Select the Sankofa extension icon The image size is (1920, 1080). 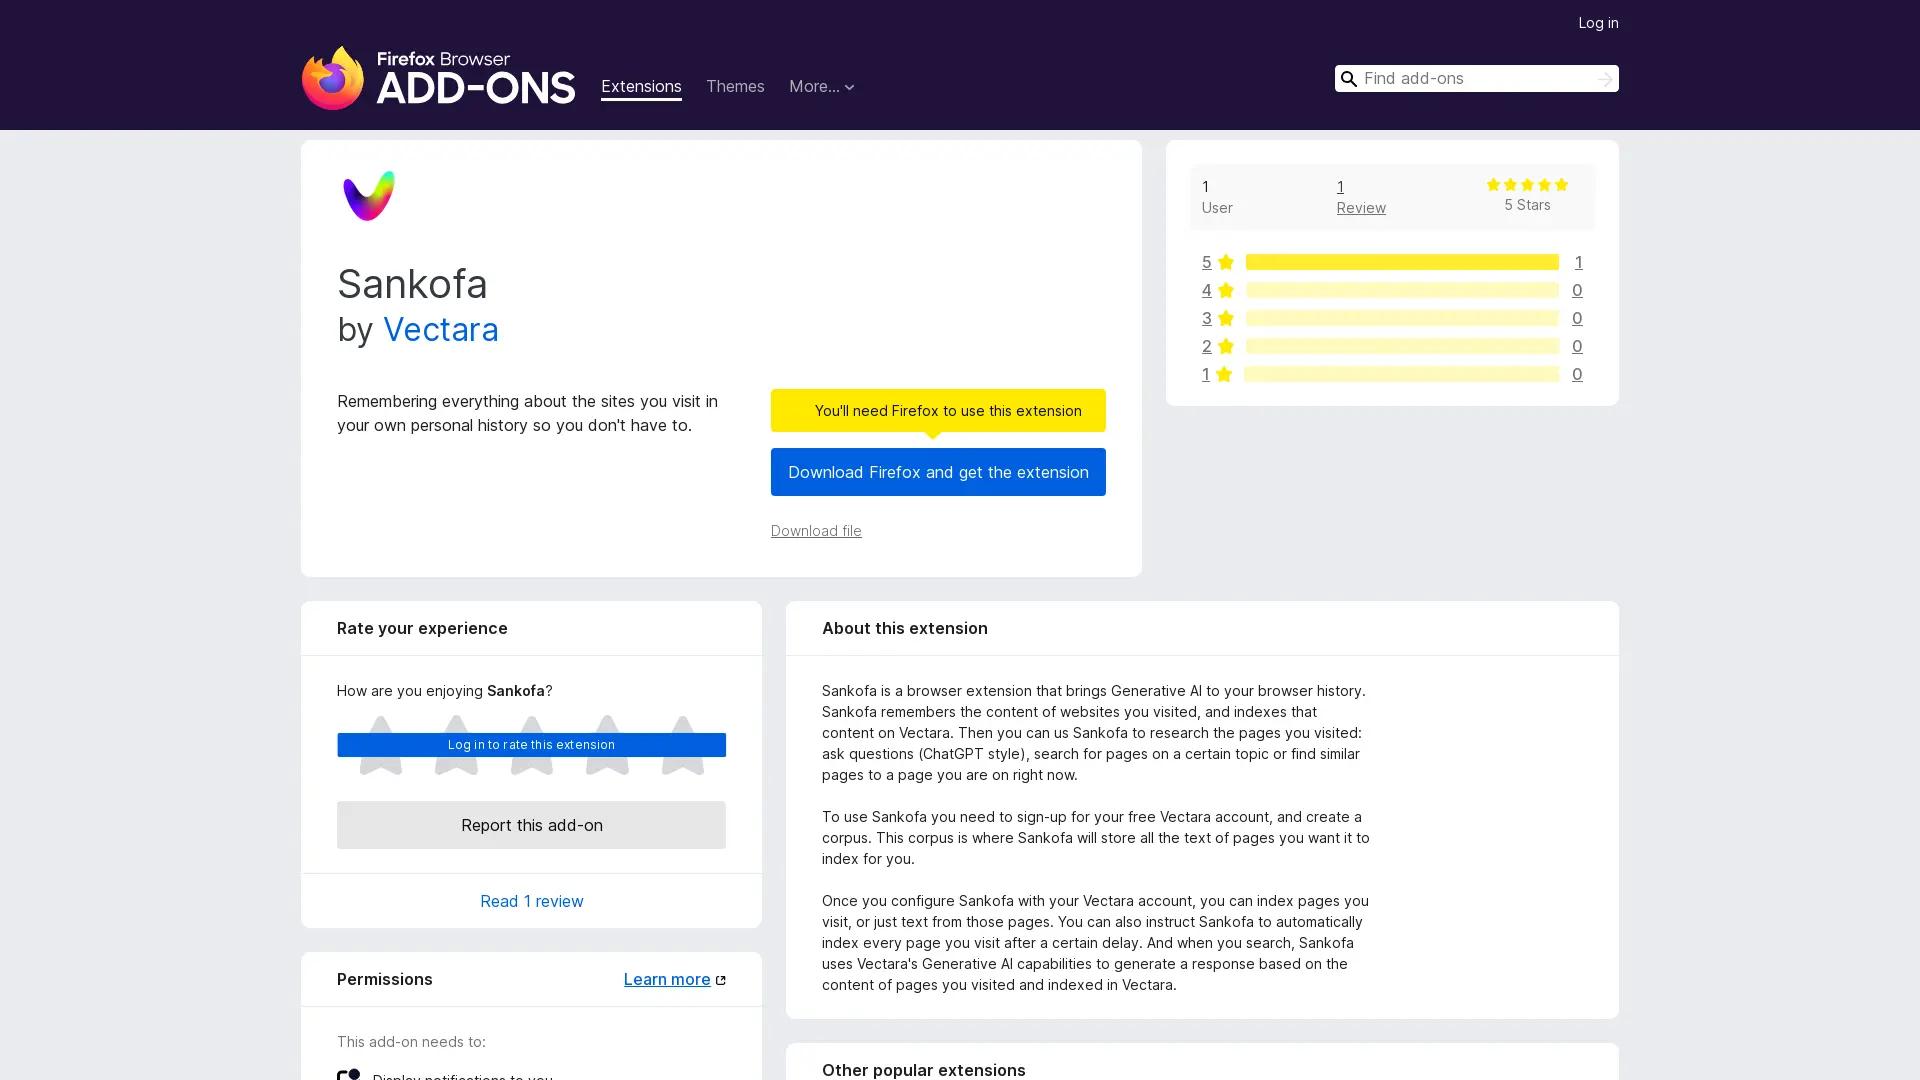368,195
